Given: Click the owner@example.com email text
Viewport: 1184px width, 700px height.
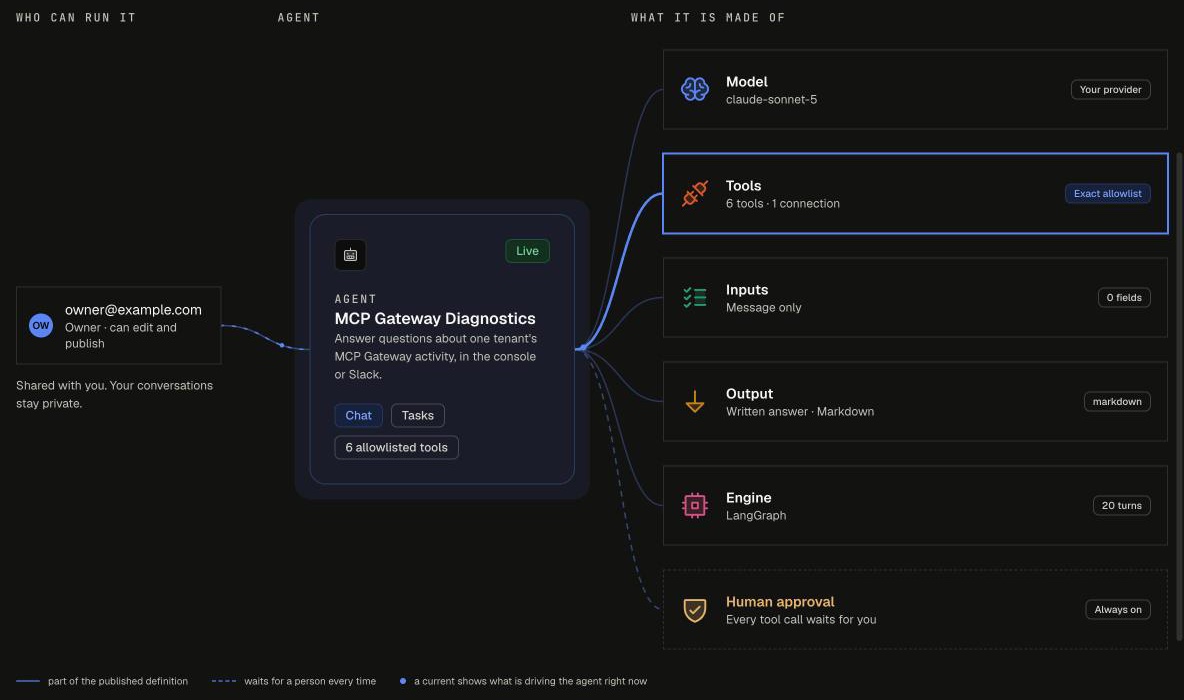Looking at the screenshot, I should pos(133,310).
